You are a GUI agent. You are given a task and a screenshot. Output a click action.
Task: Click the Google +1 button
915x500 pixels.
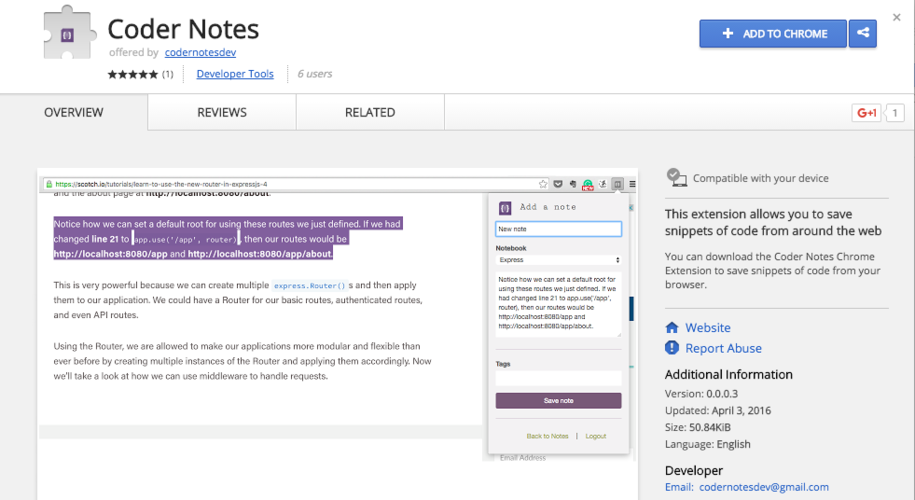point(866,113)
